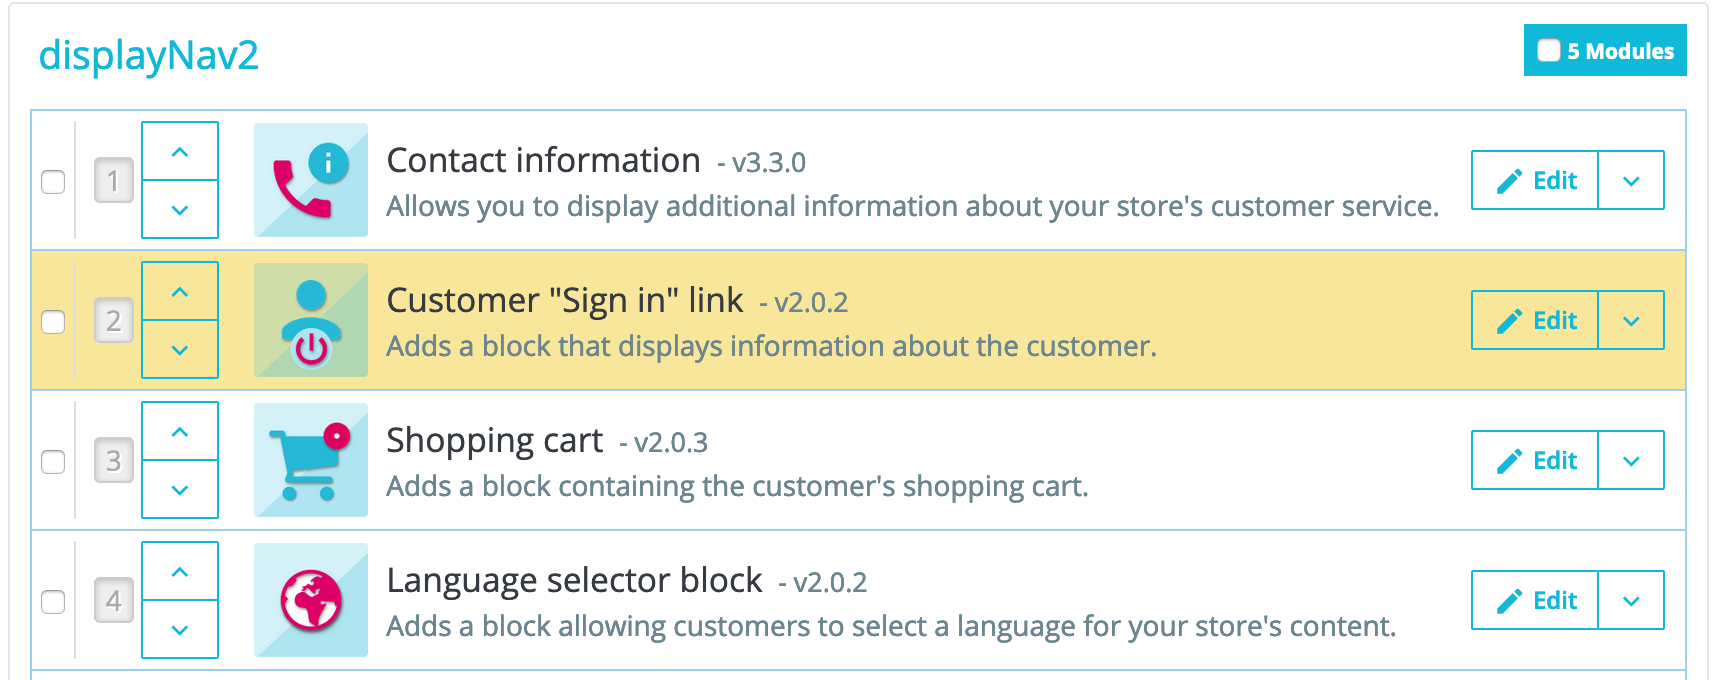The height and width of the screenshot is (680, 1712).
Task: Edit the Contact information module
Action: [1535, 180]
